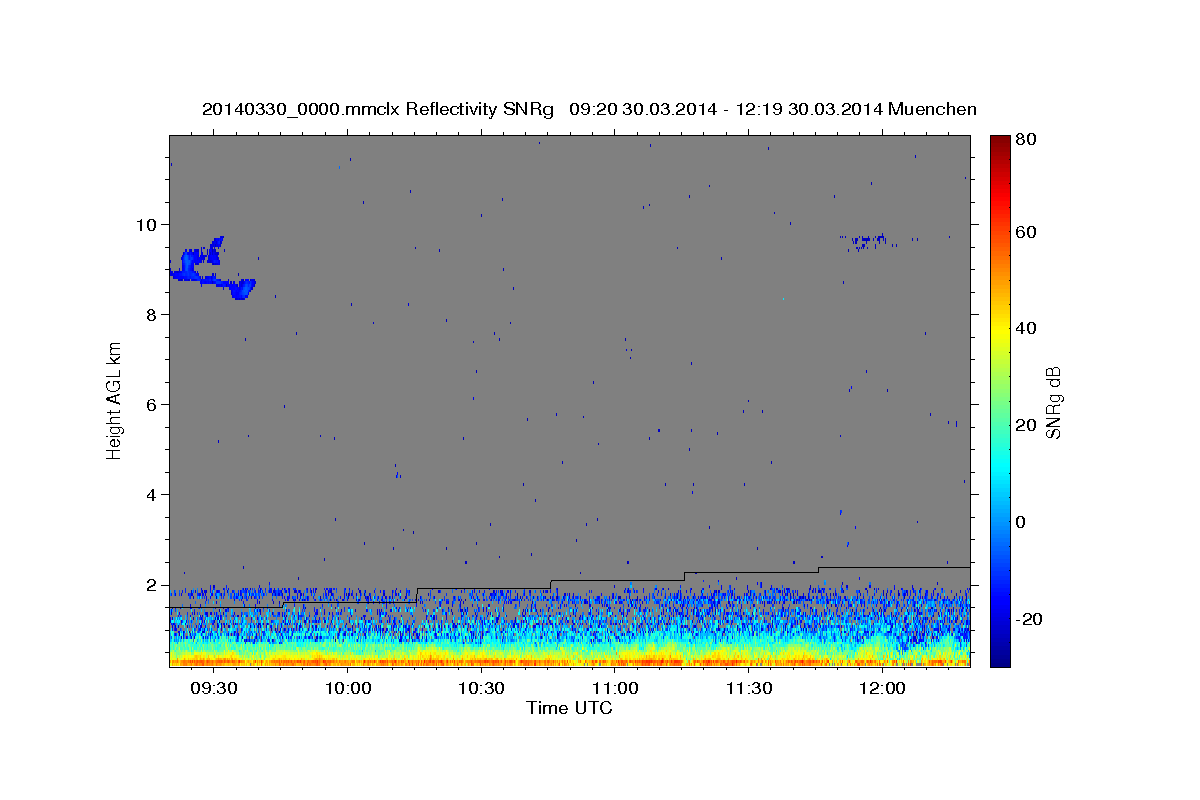
Task: Click the colorbar value 40
Action: coord(1026,328)
